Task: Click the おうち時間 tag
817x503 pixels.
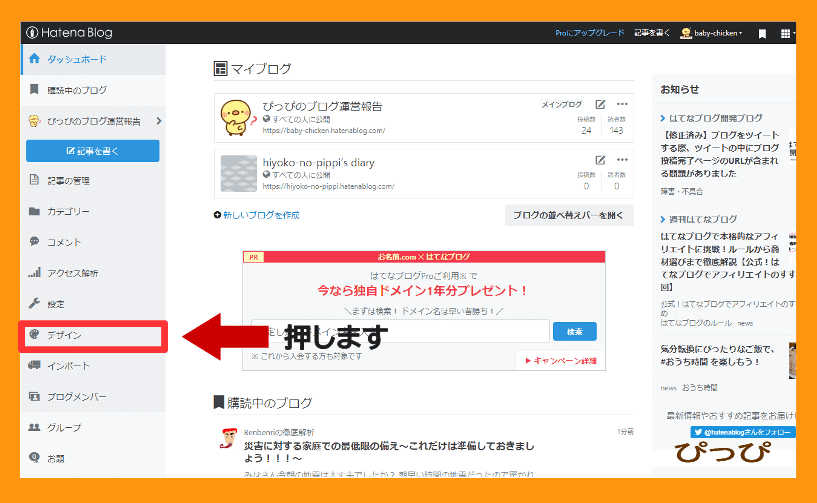Action: click(x=700, y=387)
